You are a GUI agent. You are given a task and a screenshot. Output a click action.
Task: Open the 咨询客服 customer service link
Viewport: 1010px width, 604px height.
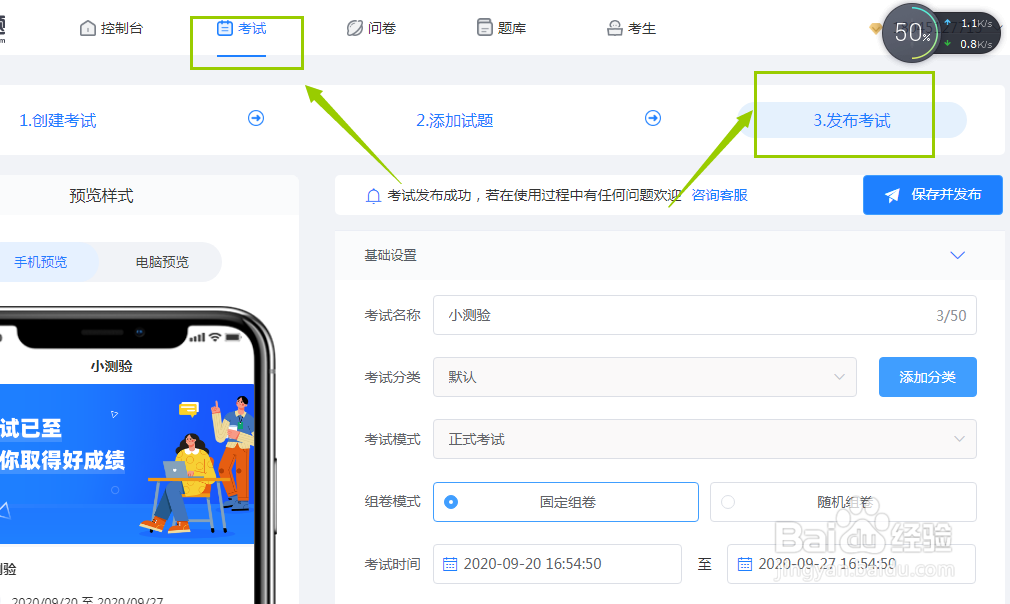[719, 194]
